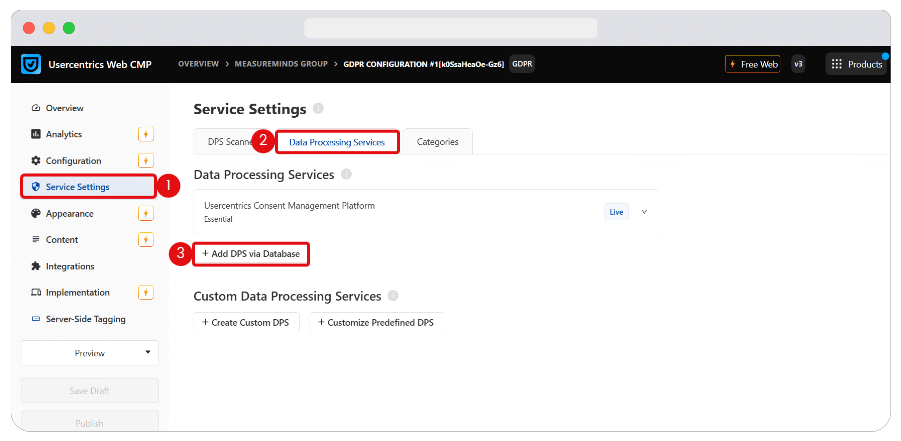Select Service Settings in the sidebar
The width and height of the screenshot is (901, 441).
(88, 187)
